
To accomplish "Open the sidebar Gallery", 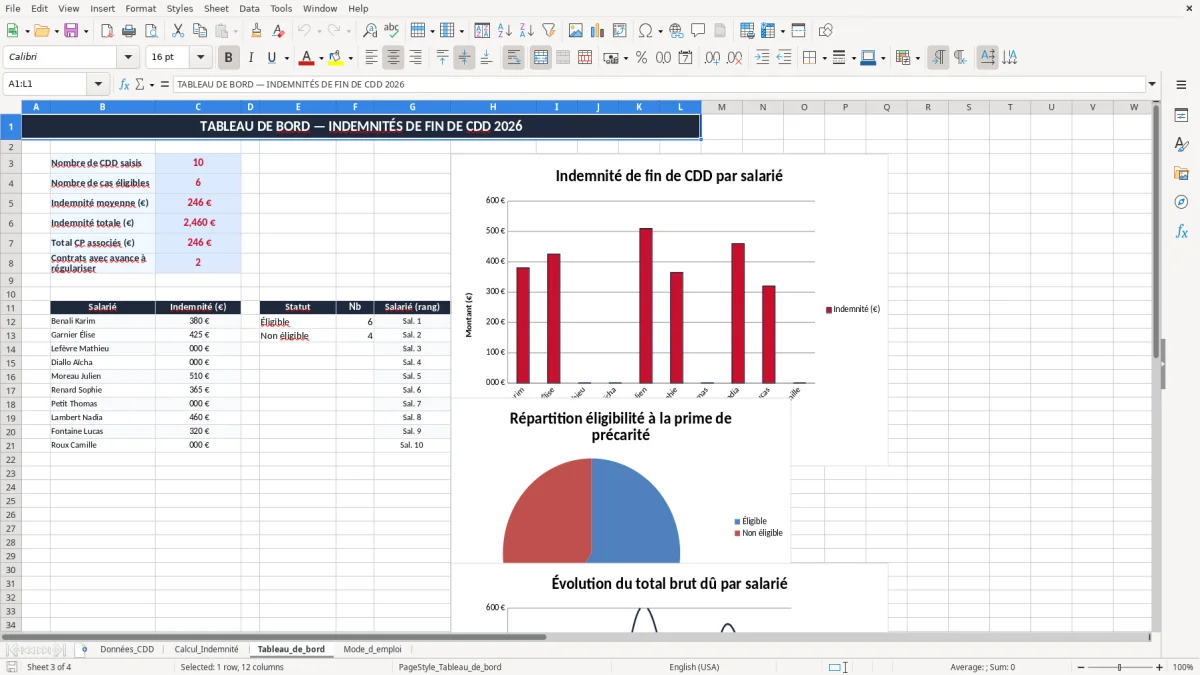I will [1181, 174].
